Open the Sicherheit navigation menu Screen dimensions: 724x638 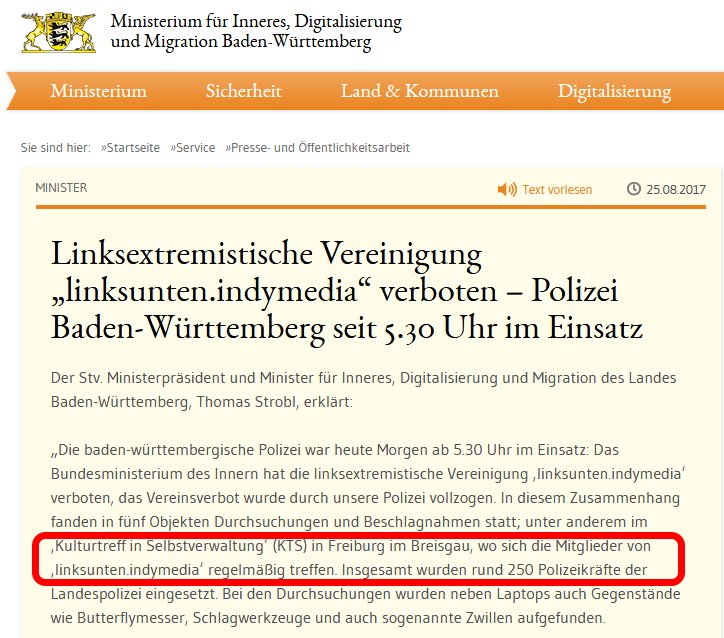pos(245,91)
